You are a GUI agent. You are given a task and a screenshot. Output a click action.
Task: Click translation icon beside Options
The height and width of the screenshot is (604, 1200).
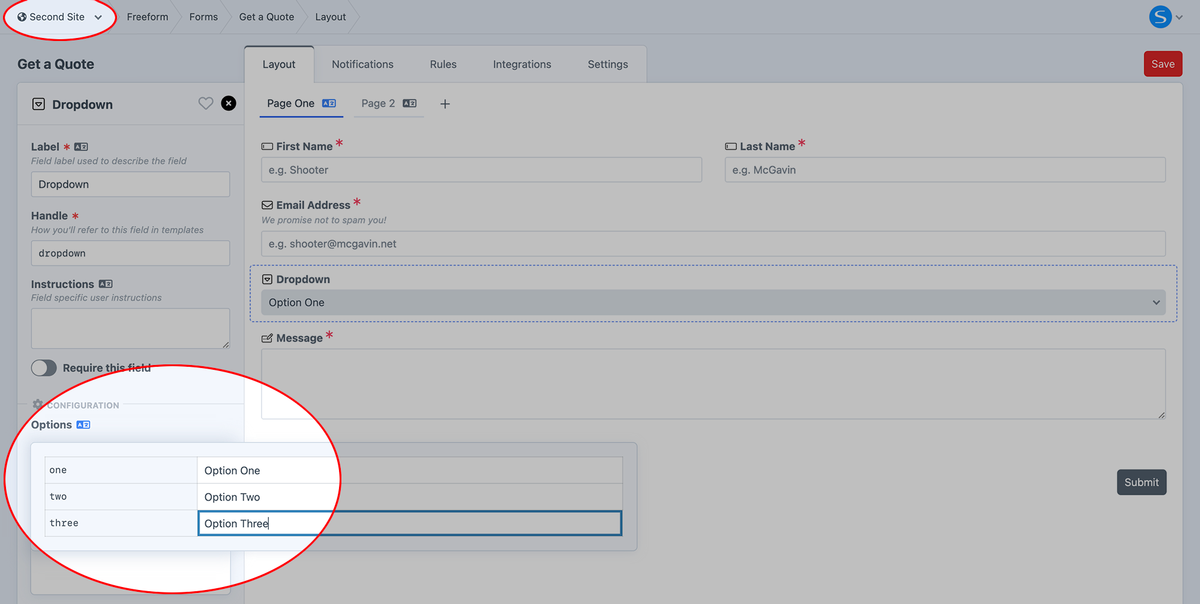point(83,425)
